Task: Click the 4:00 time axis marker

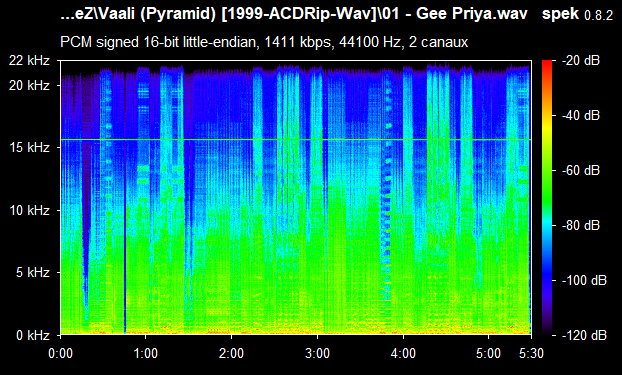Action: [x=403, y=353]
